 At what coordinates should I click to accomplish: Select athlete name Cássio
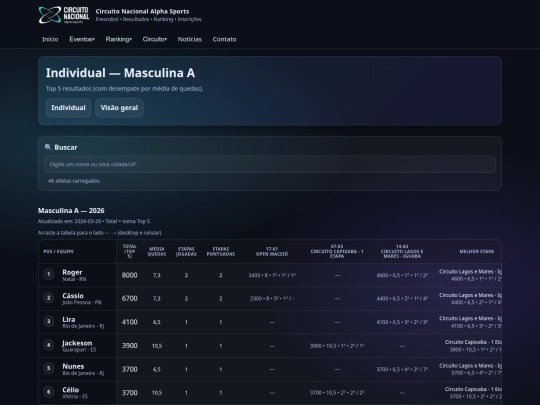click(x=73, y=295)
